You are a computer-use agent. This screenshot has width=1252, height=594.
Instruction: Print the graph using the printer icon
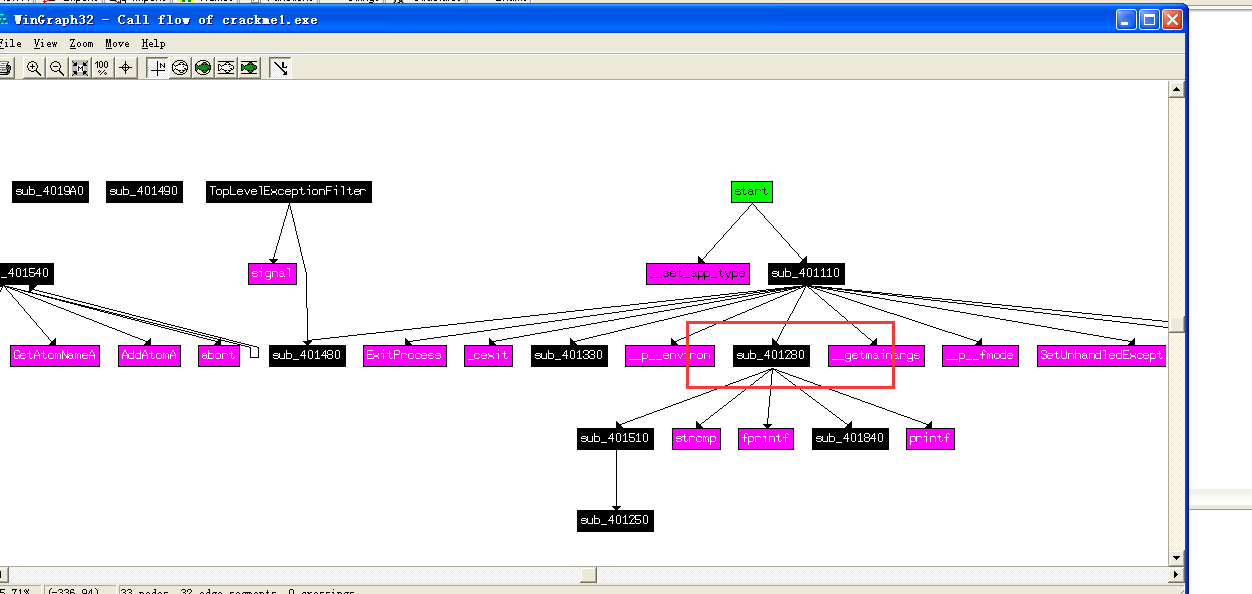coord(4,68)
